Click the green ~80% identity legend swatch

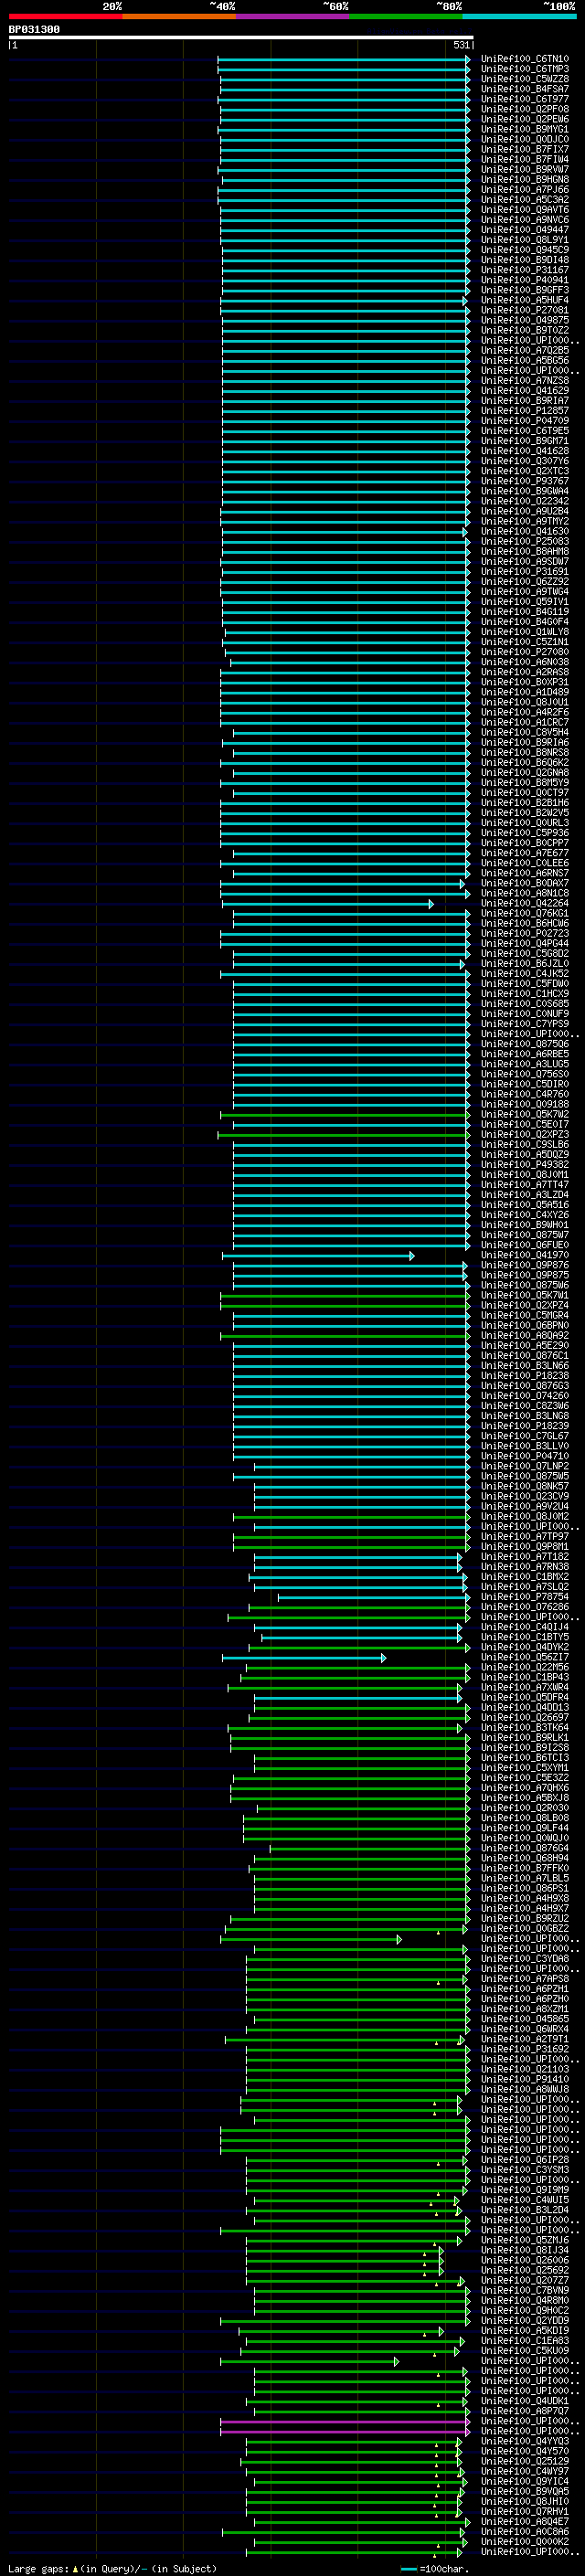point(406,16)
